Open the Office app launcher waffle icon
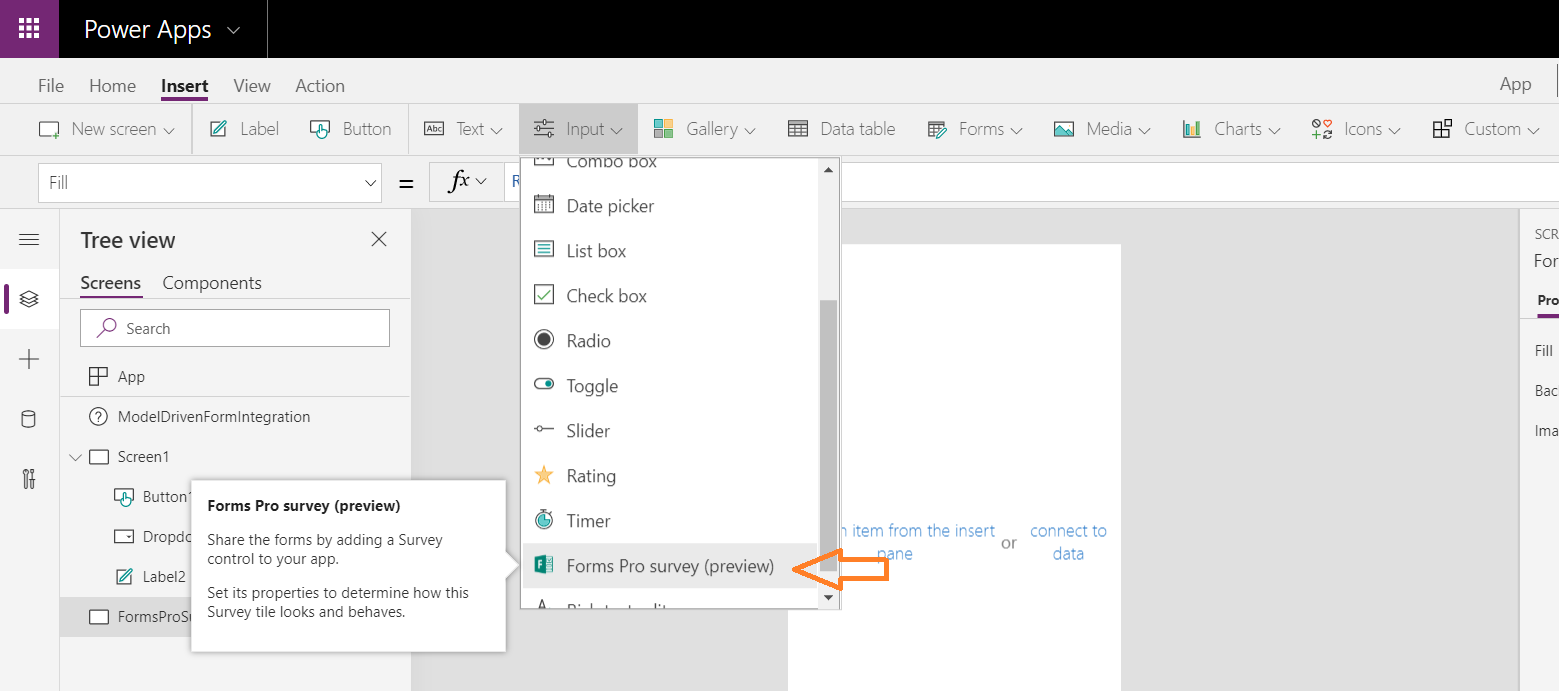The image size is (1559, 691). pos(28,28)
